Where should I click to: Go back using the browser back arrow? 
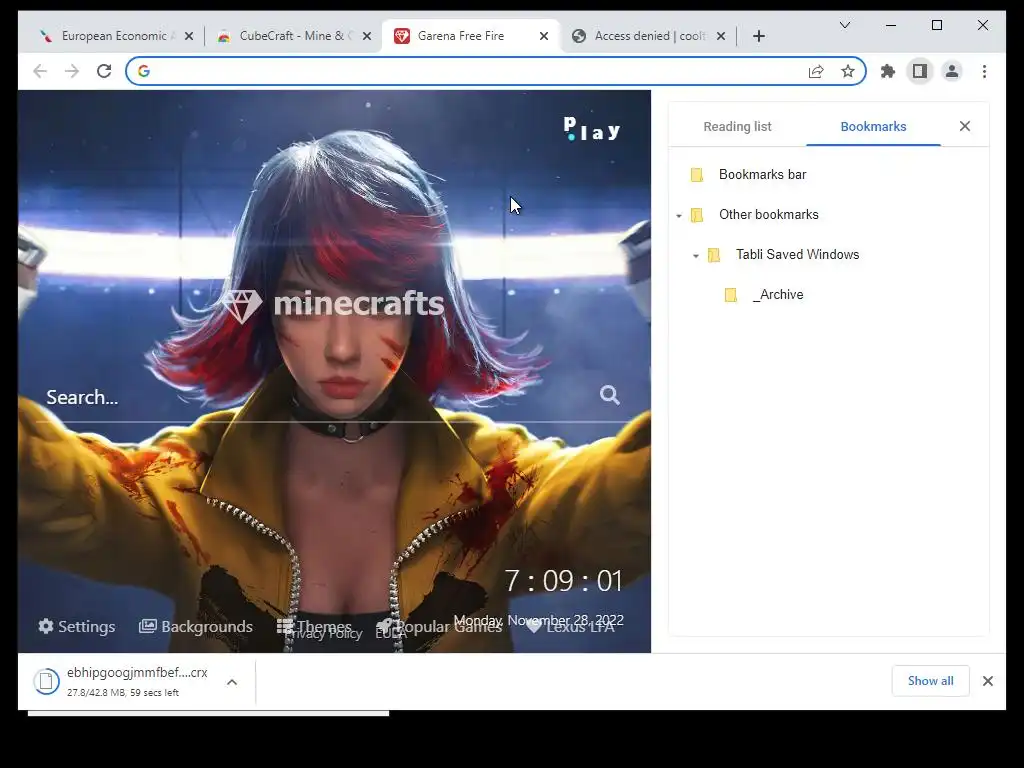40,71
